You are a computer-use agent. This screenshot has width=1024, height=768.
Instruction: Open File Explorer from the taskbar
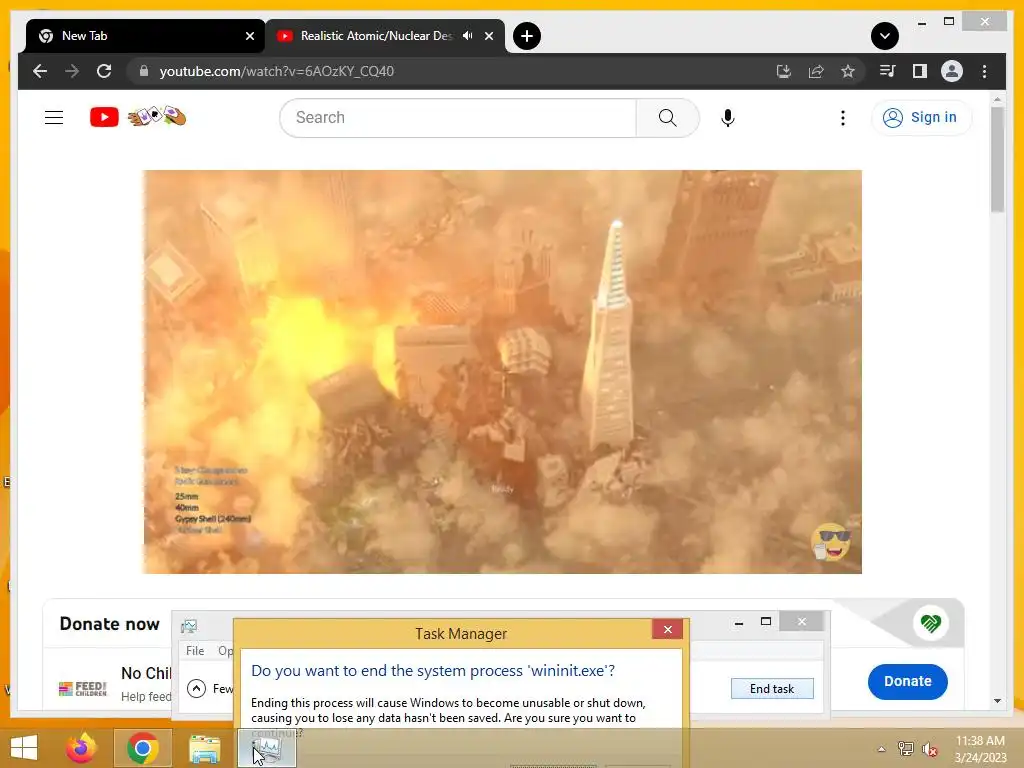(x=204, y=748)
